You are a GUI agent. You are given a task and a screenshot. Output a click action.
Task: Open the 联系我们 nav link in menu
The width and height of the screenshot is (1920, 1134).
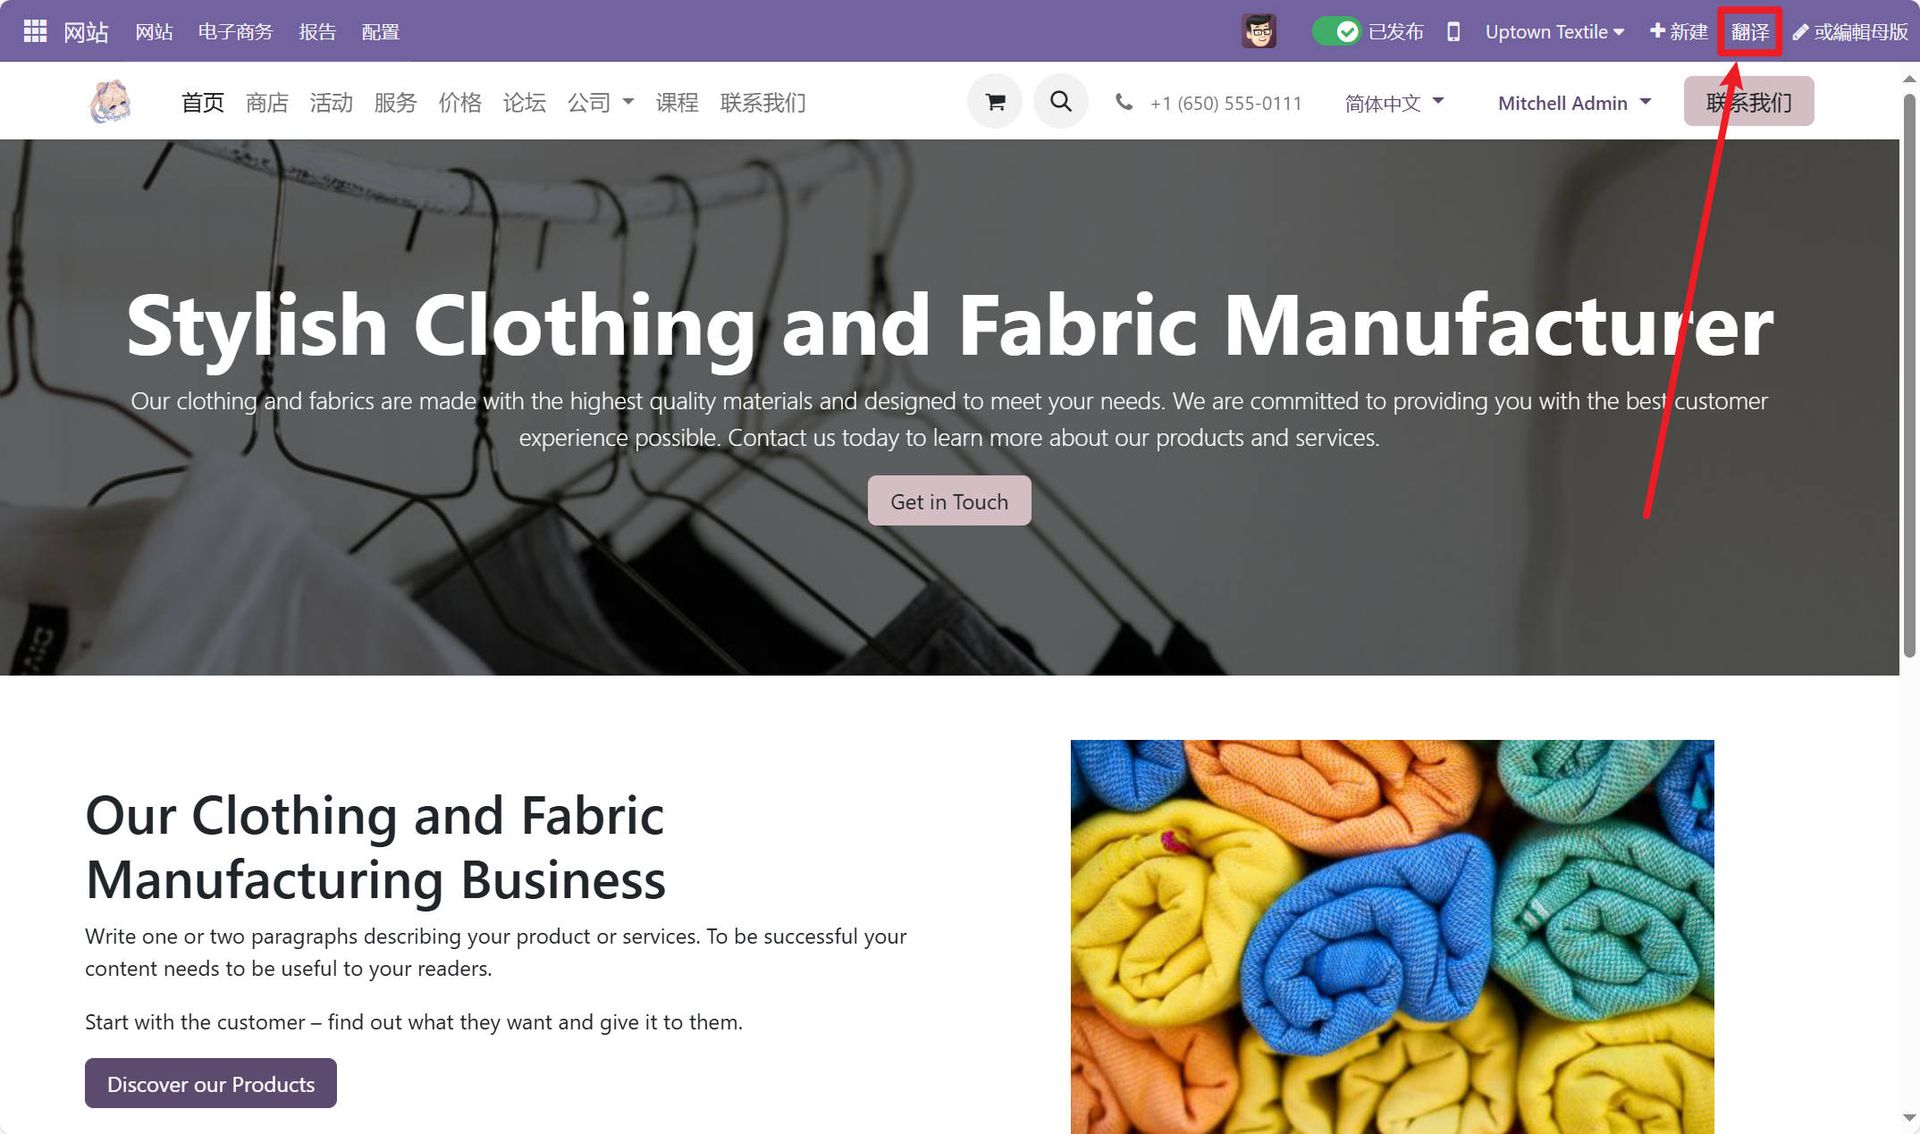click(763, 102)
